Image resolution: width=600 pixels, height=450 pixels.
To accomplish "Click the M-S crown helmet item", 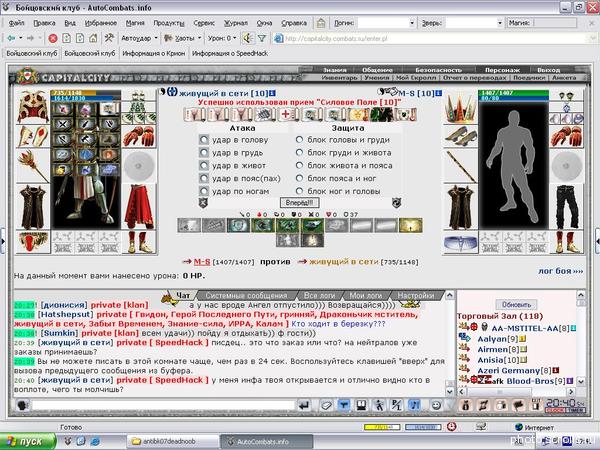I will 460,107.
